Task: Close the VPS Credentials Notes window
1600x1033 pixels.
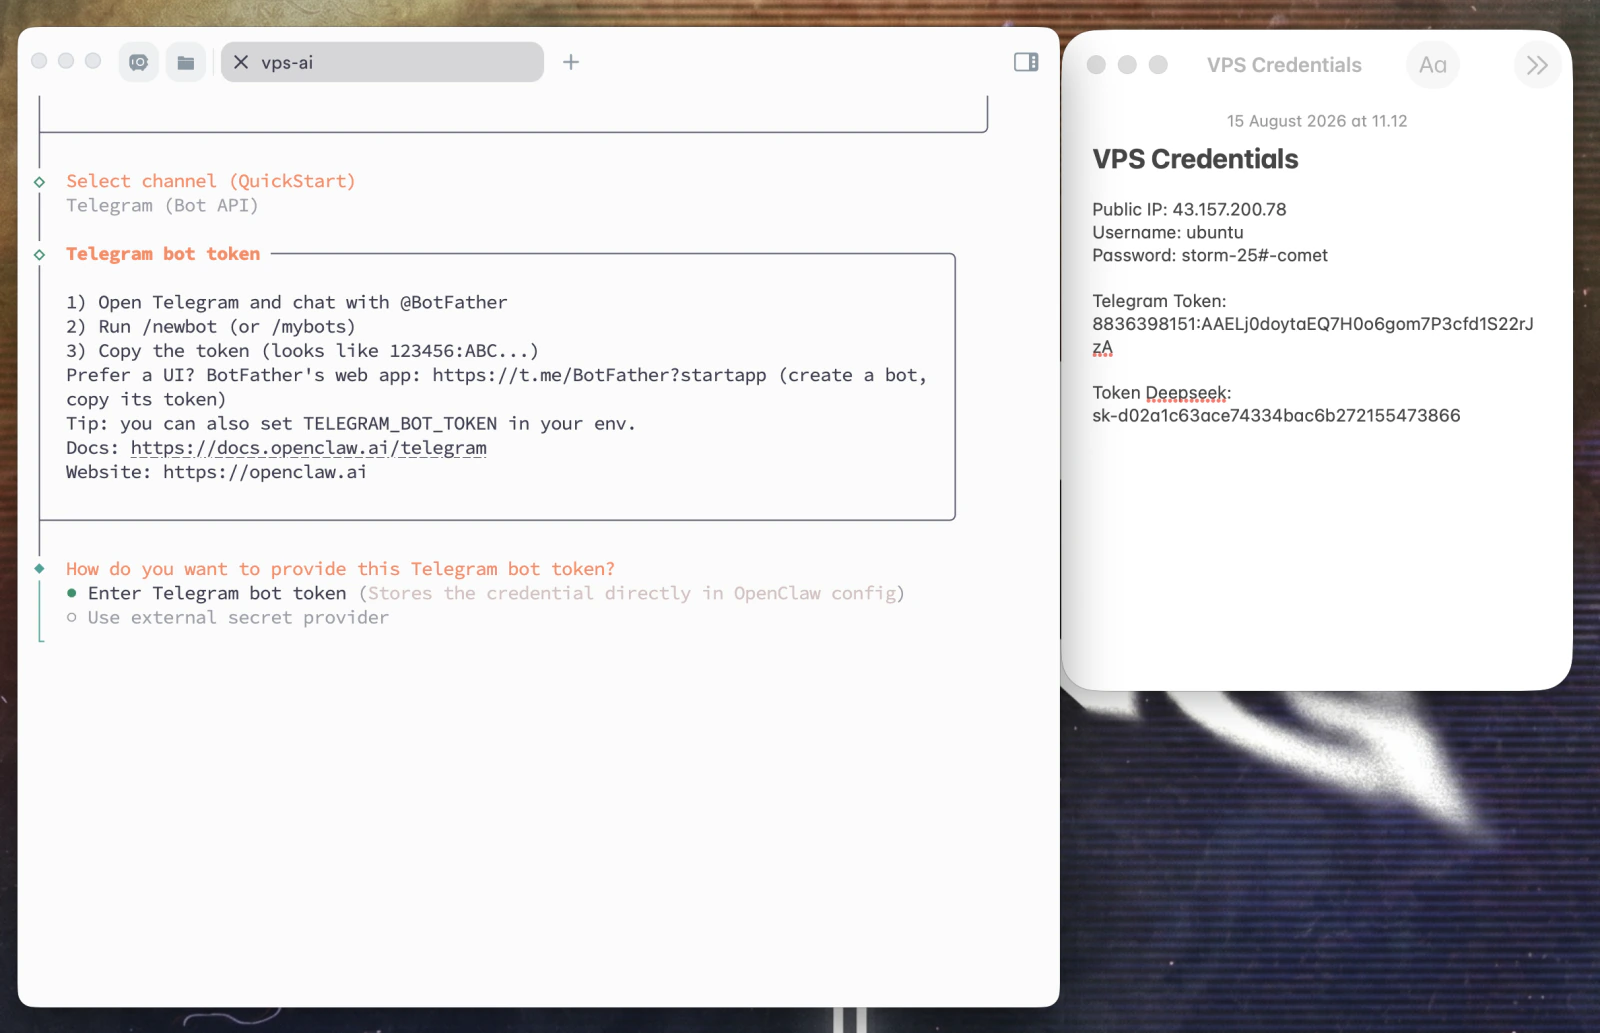Action: pos(1096,65)
